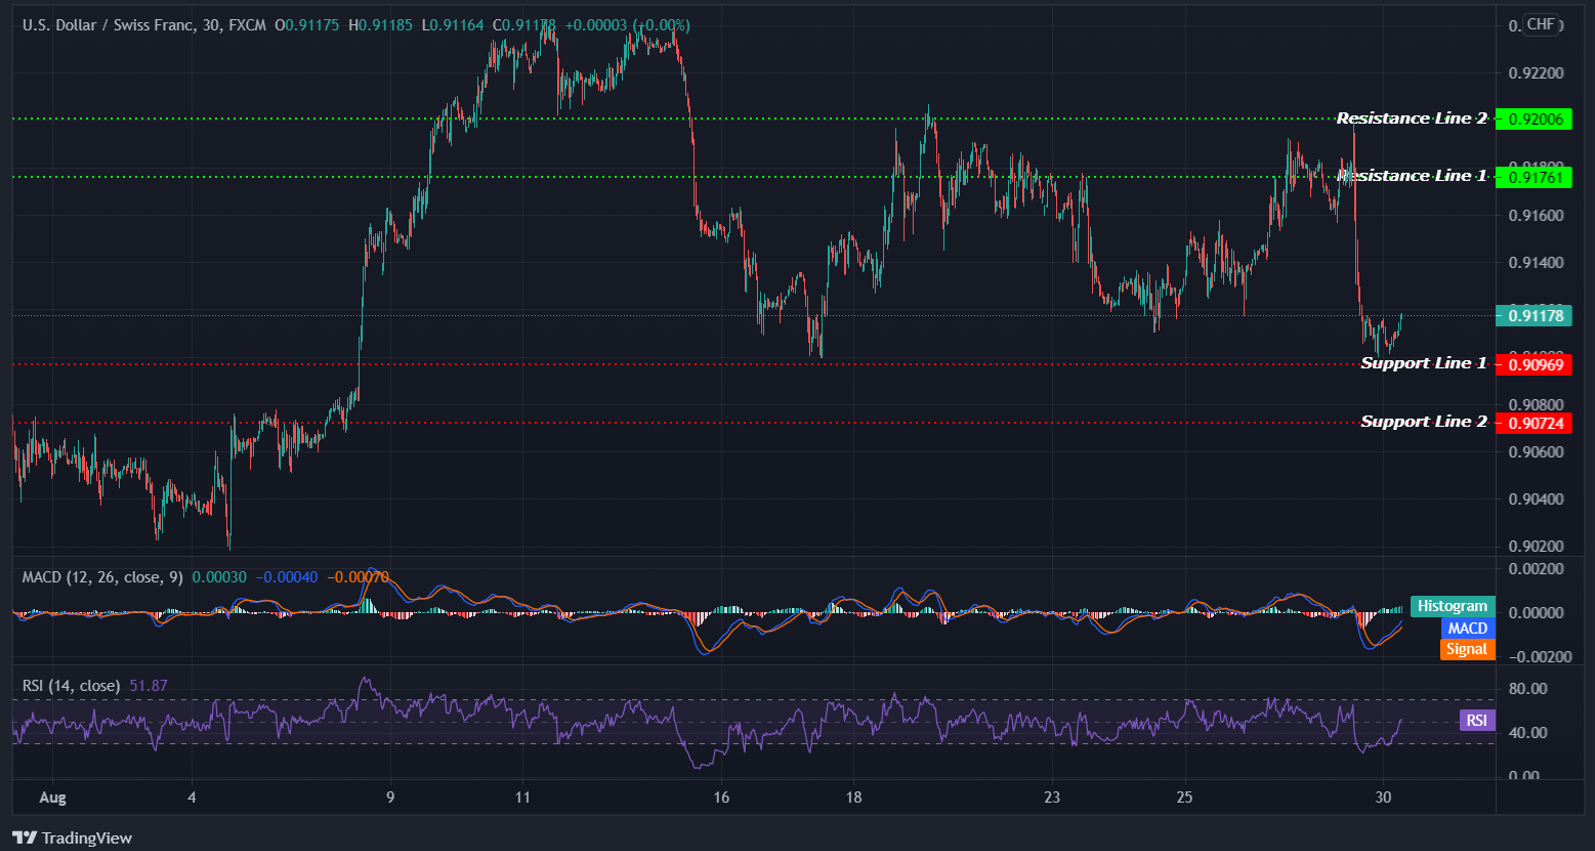
Task: Select the Support Line 1 label
Action: (1423, 363)
